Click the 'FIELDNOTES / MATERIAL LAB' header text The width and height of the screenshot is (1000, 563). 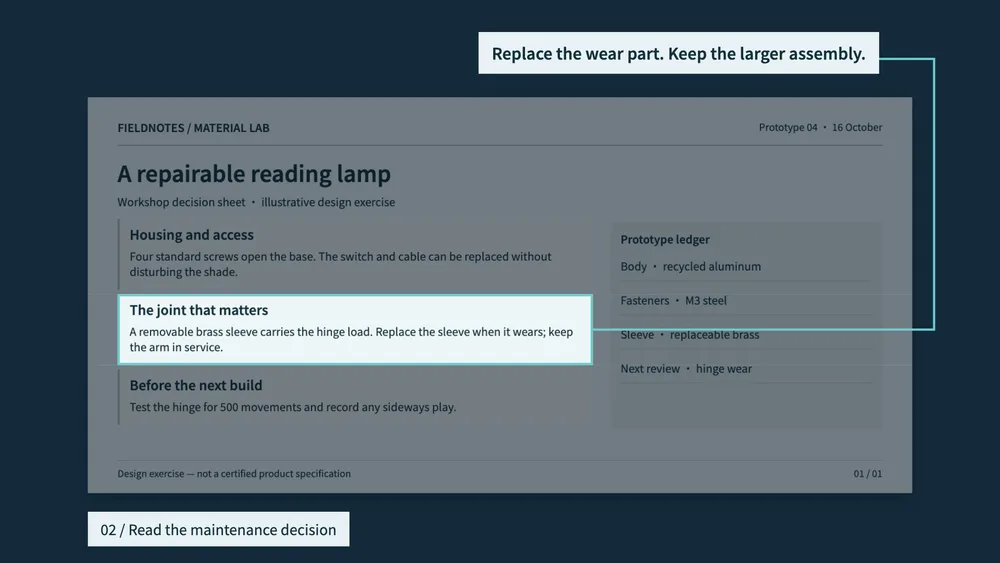coord(193,128)
